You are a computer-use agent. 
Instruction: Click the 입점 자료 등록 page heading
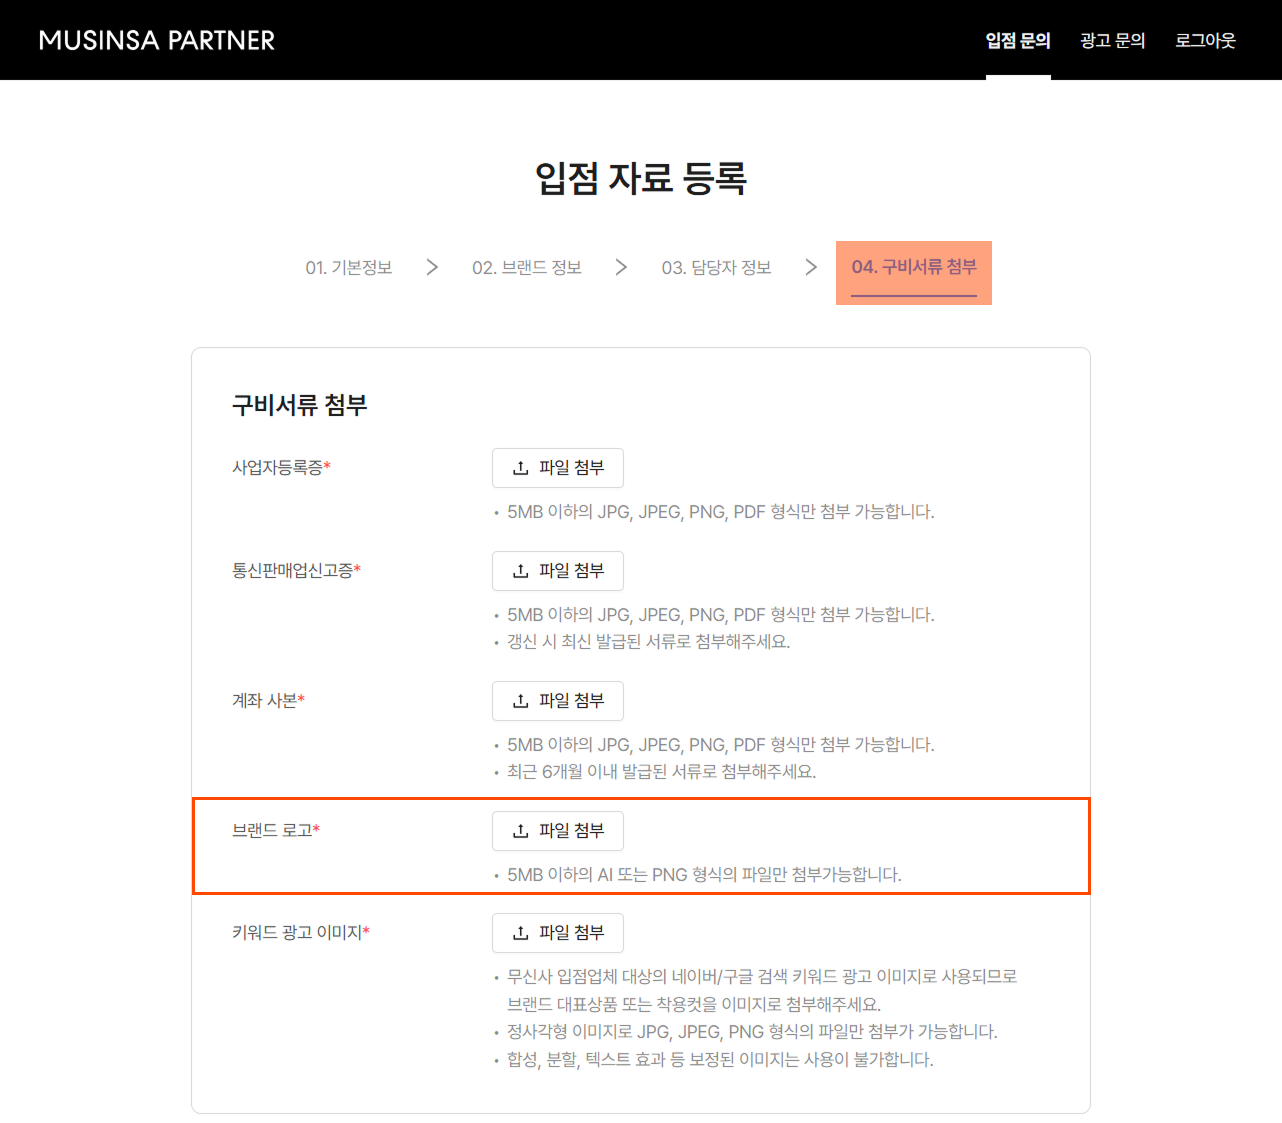click(641, 179)
